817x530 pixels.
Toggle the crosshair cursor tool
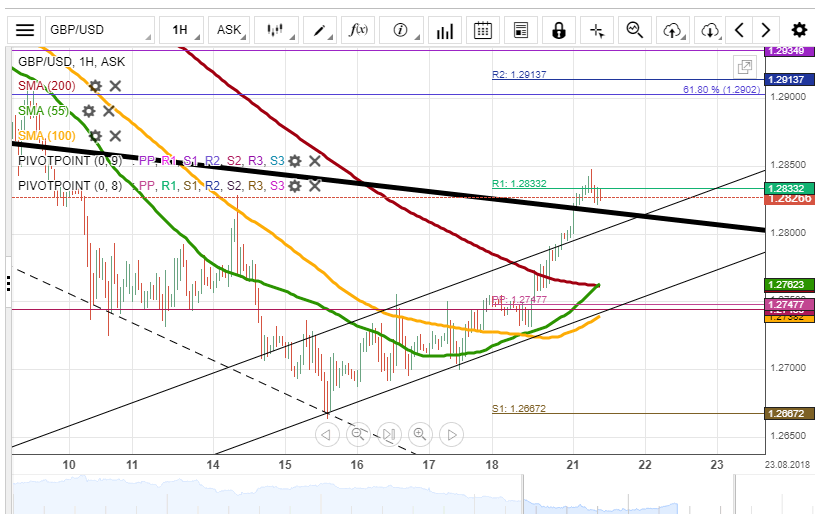[x=597, y=30]
